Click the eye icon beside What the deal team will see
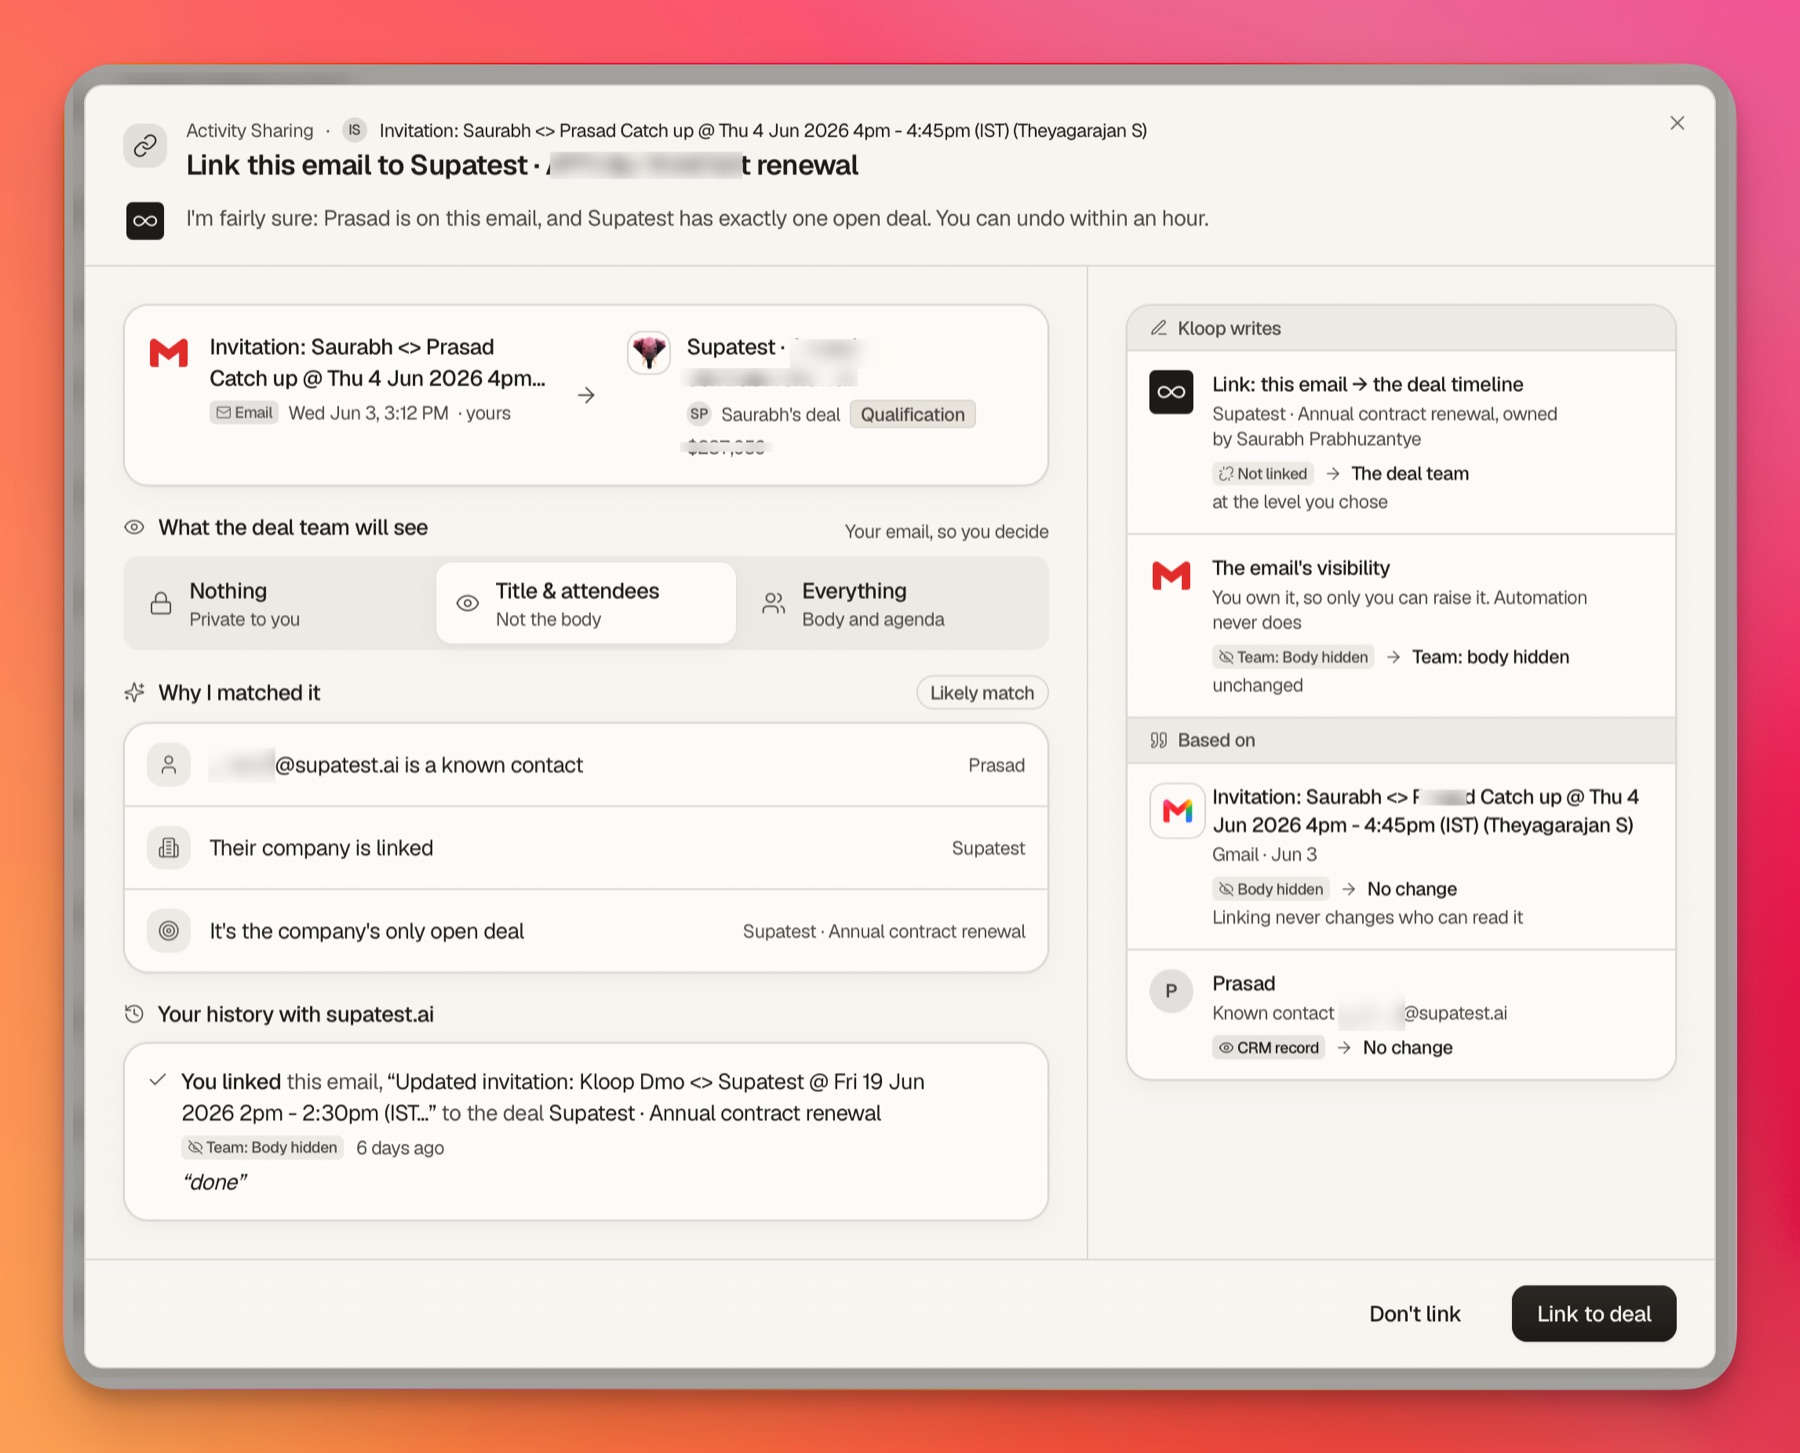Image resolution: width=1800 pixels, height=1453 pixels. 134,527
